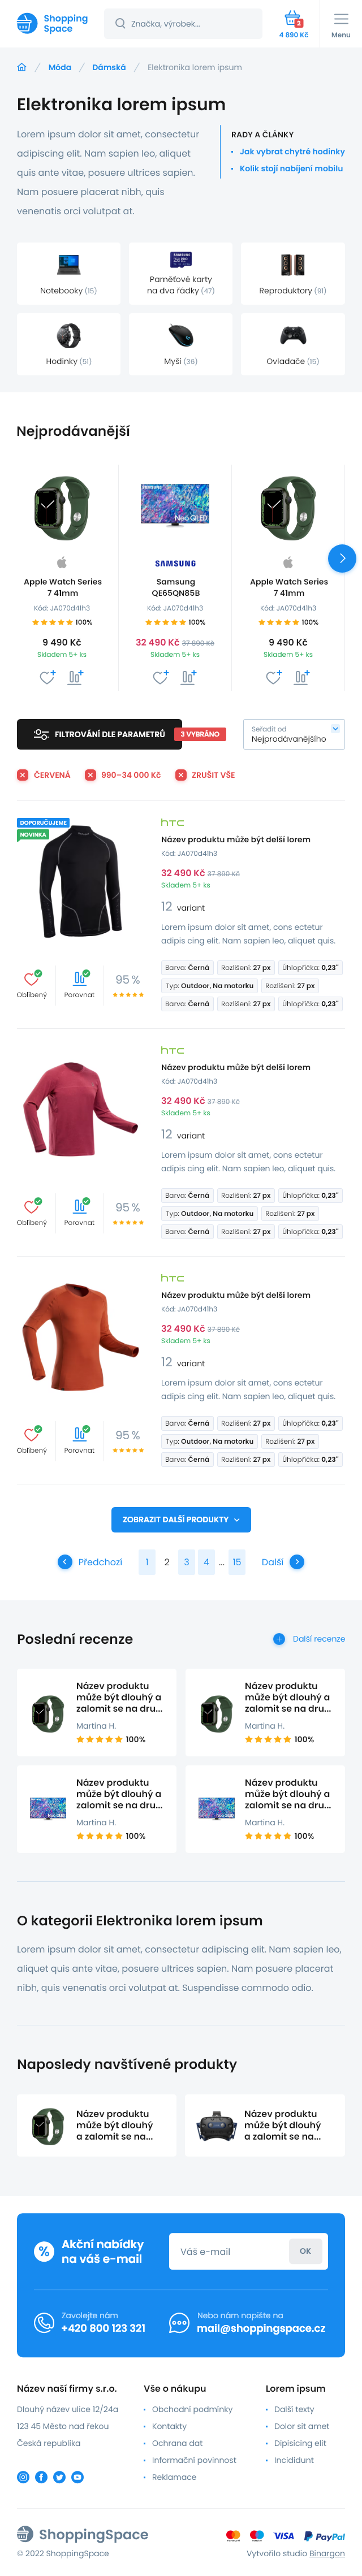
Task: Click the Váš e-mail input field
Action: click(229, 2251)
